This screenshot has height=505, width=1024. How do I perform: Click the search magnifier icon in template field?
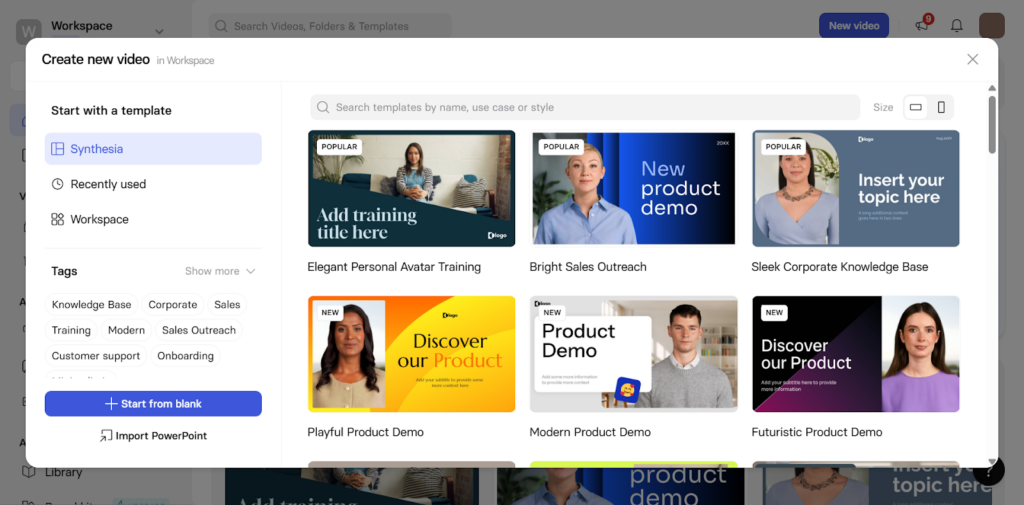[x=323, y=107]
